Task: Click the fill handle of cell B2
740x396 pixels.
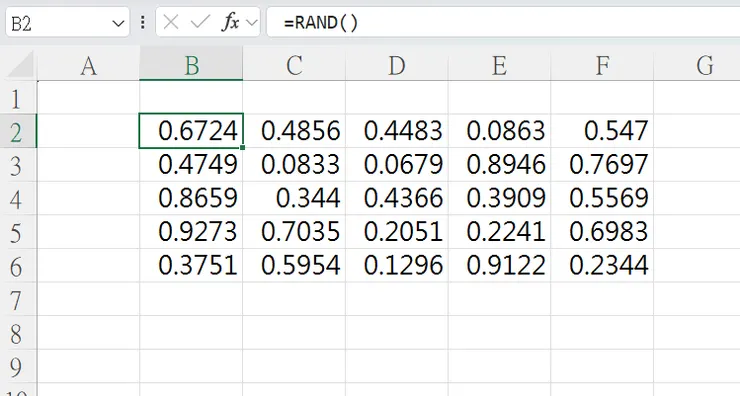Action: (243, 148)
